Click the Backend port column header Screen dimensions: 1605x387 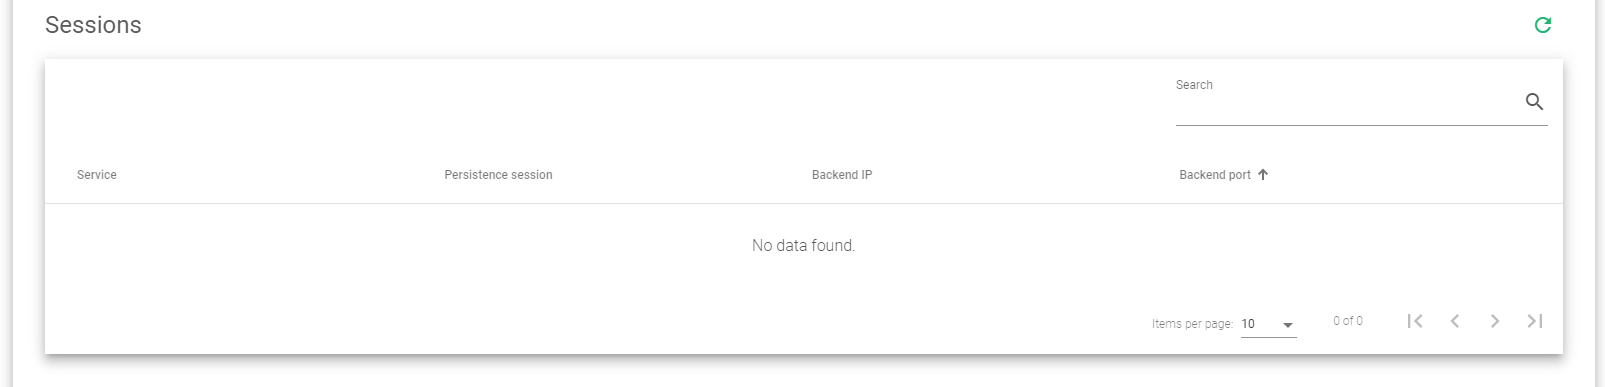pos(1215,175)
